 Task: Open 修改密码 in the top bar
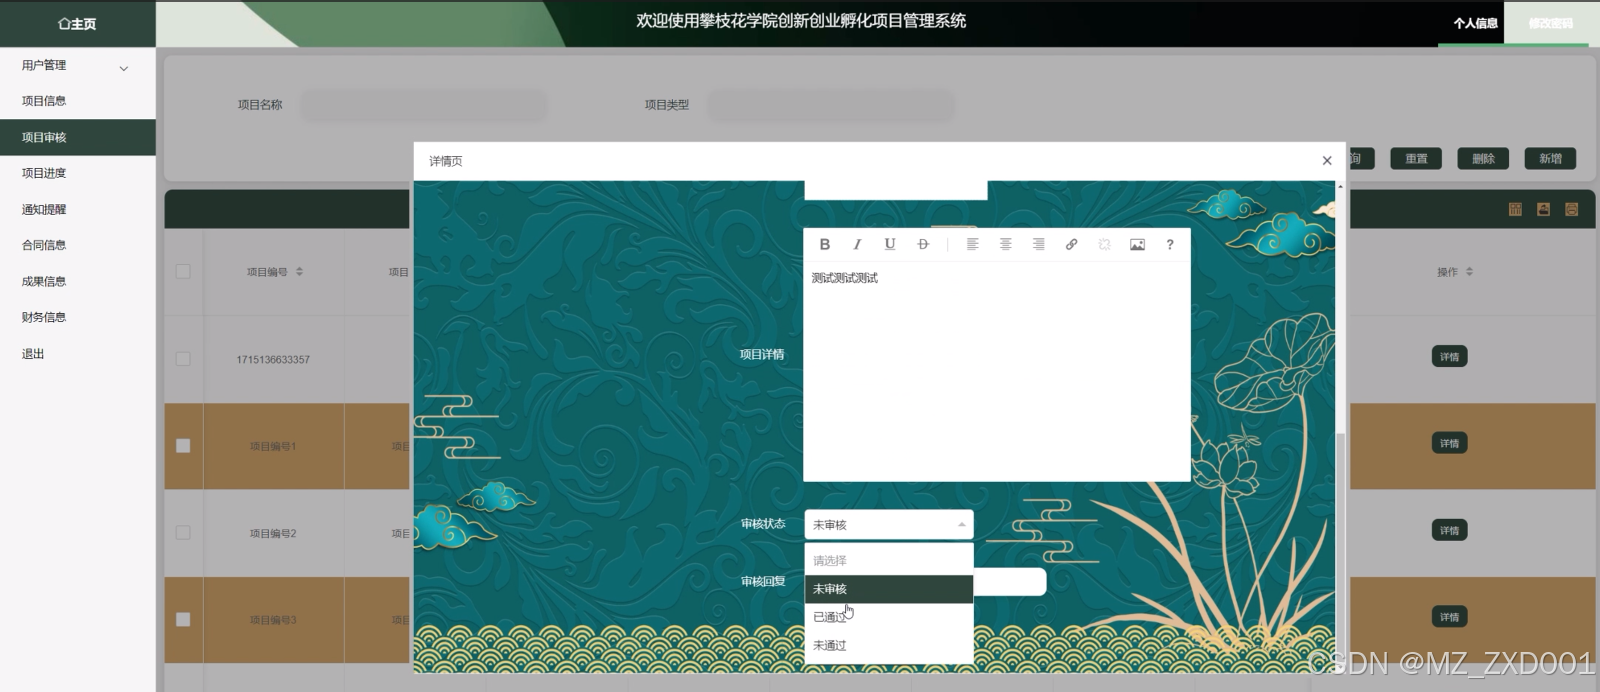point(1550,23)
